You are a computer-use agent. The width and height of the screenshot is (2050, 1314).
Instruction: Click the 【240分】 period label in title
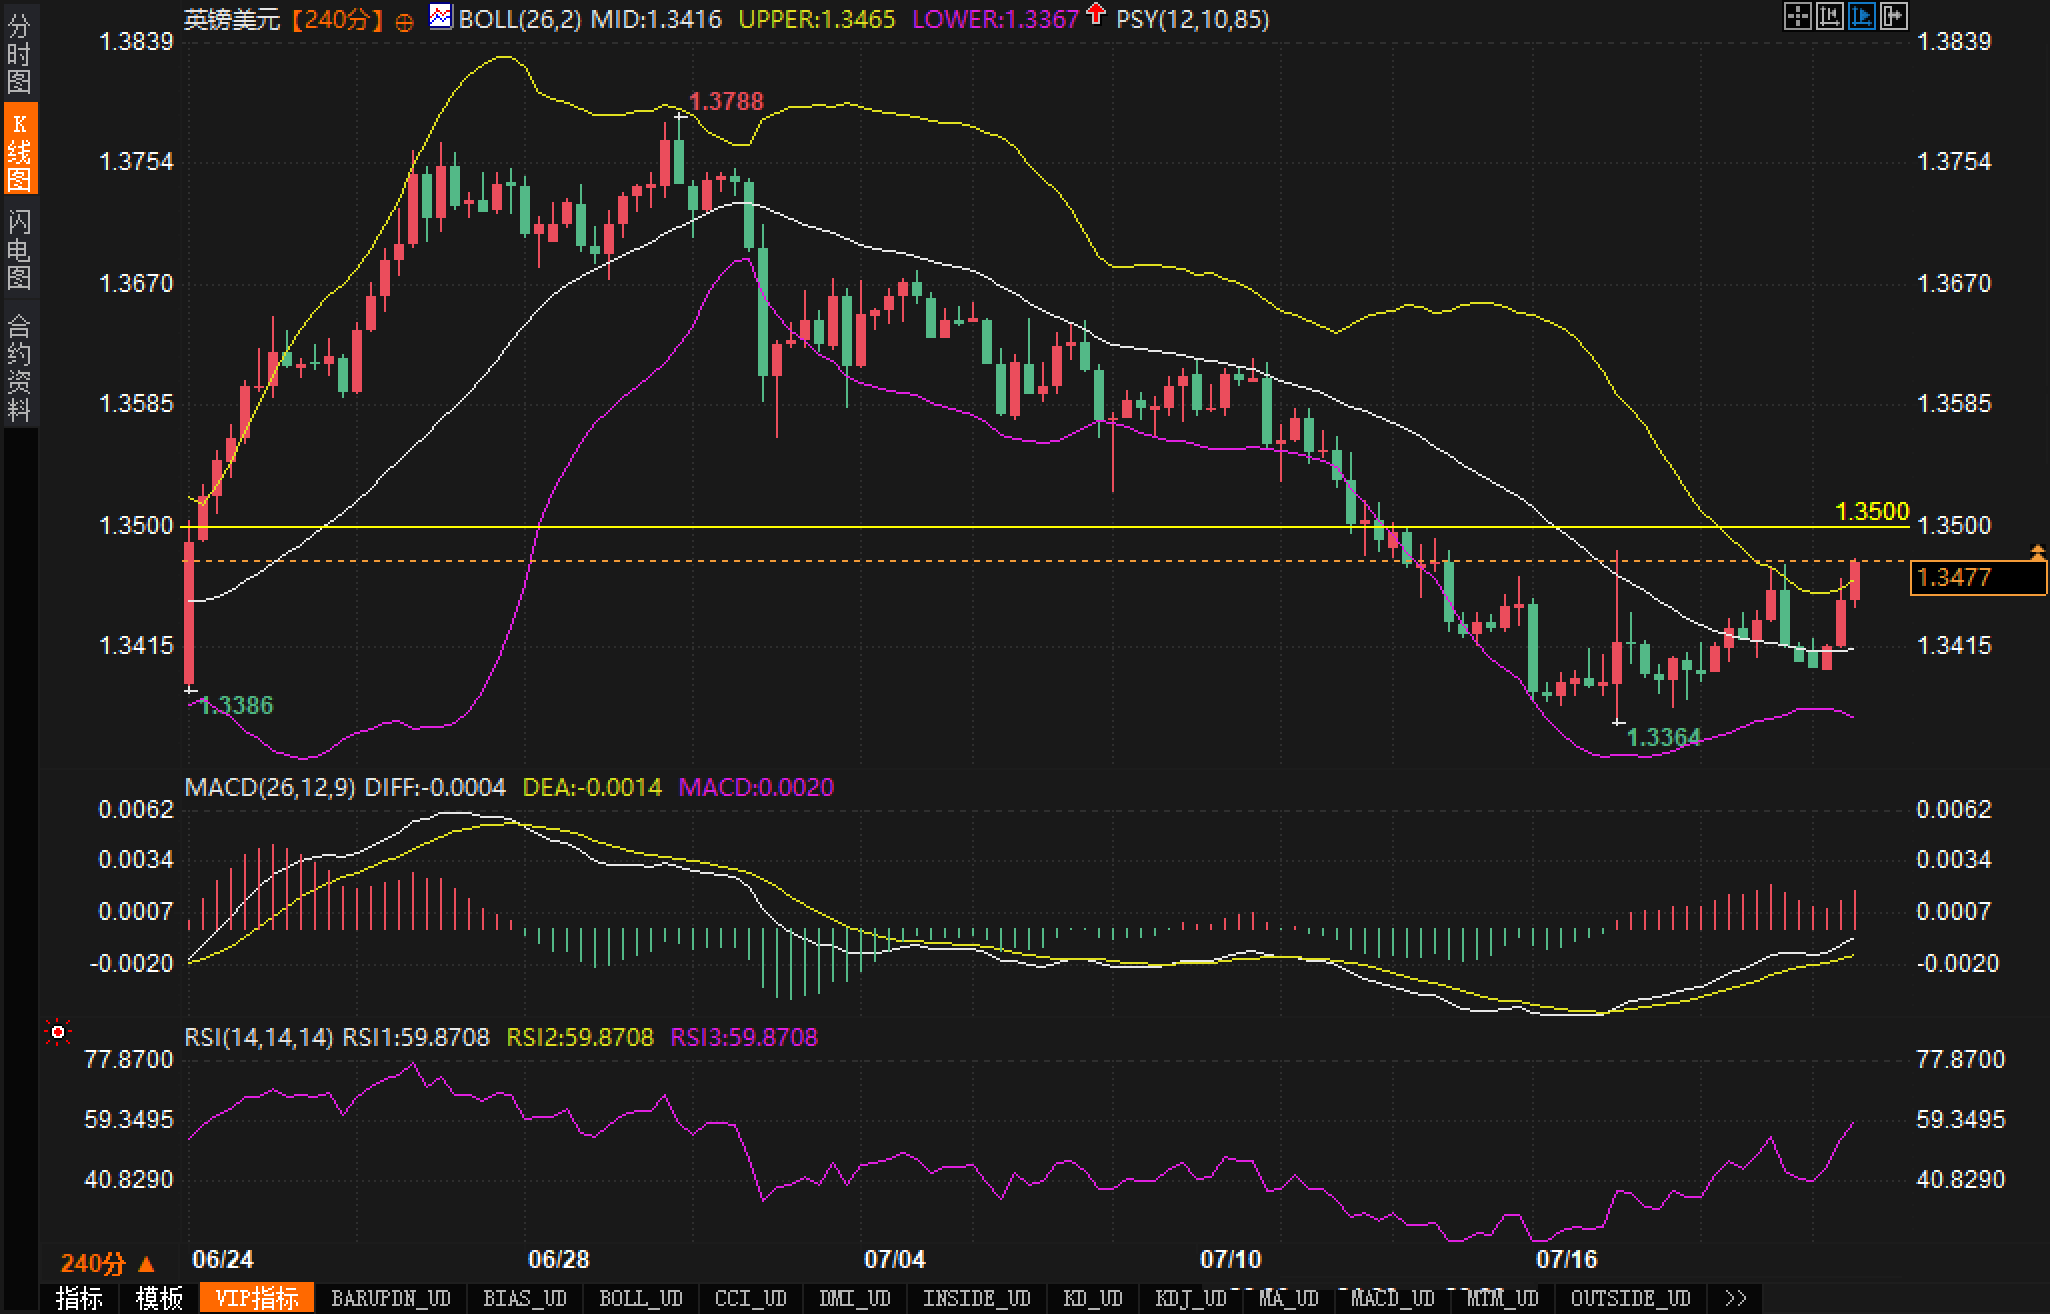(x=338, y=19)
